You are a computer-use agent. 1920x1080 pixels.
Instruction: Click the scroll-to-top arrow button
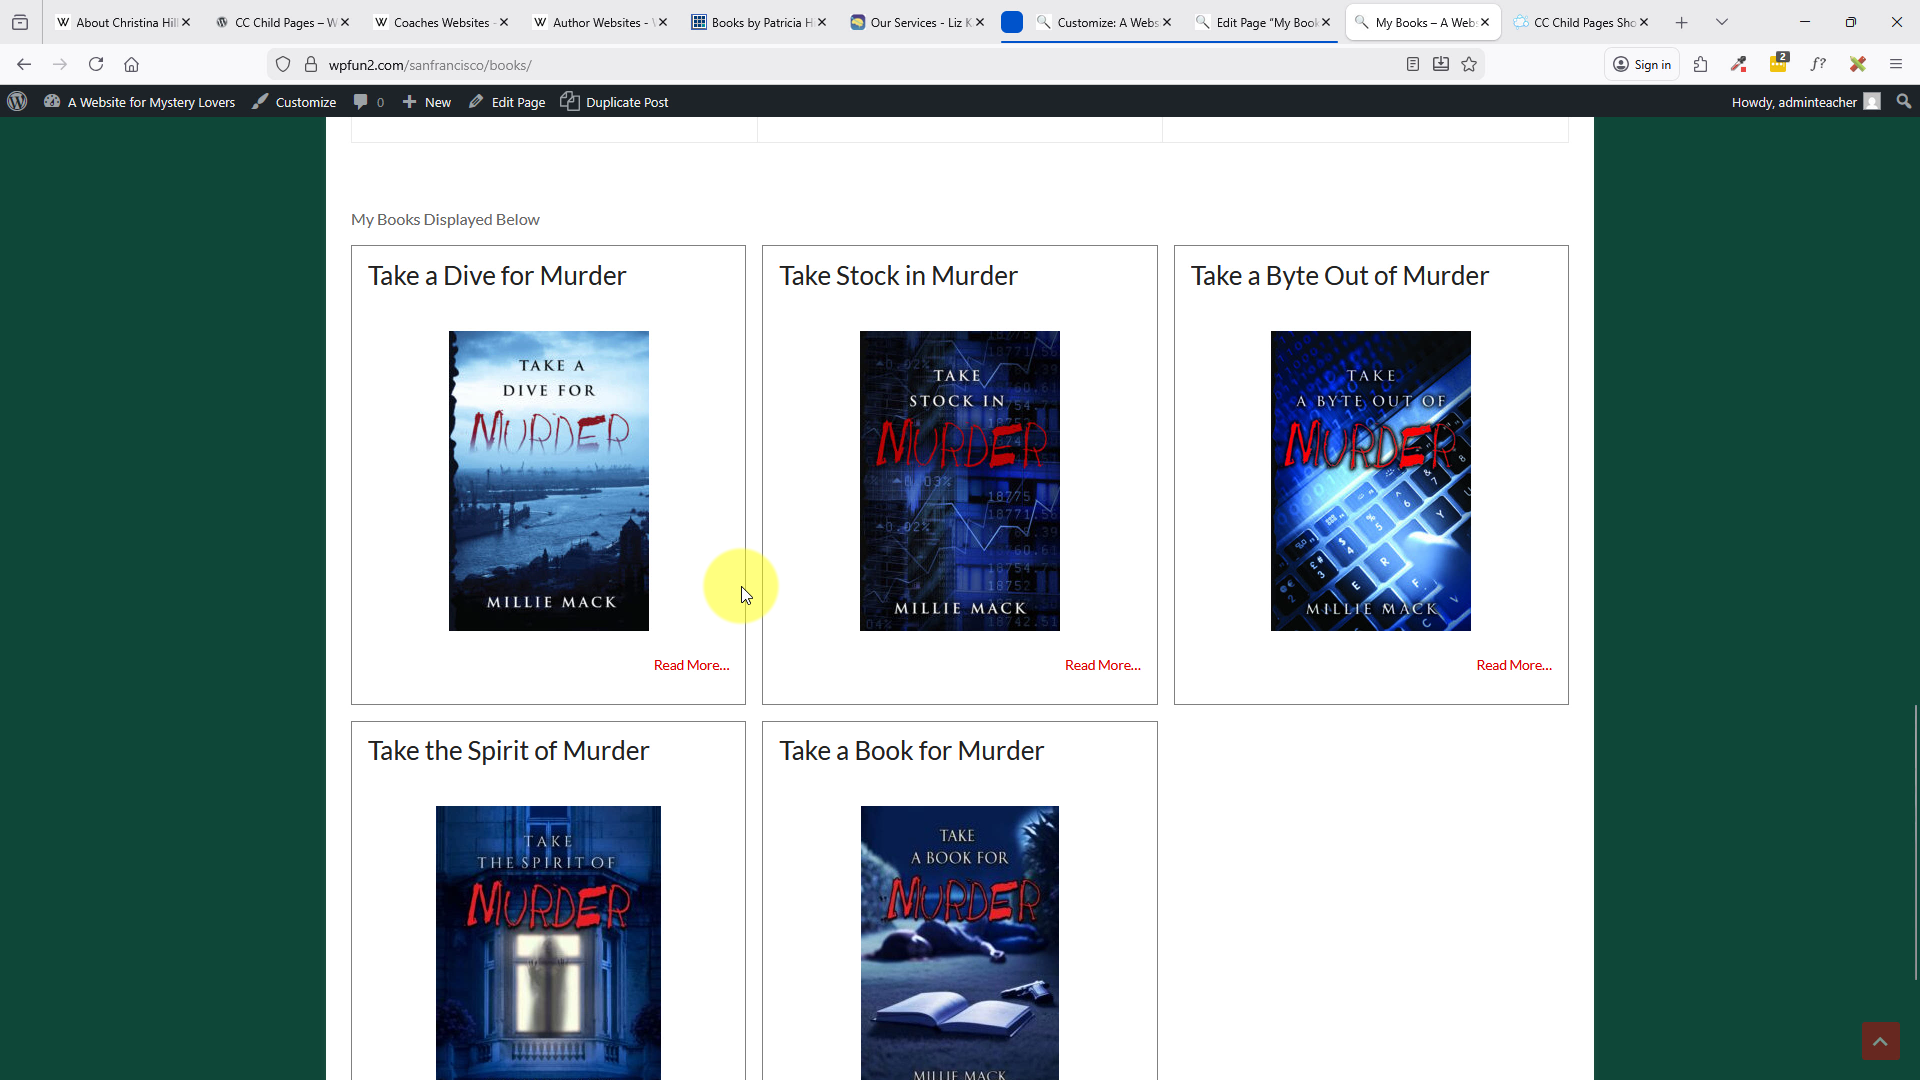coord(1879,1040)
